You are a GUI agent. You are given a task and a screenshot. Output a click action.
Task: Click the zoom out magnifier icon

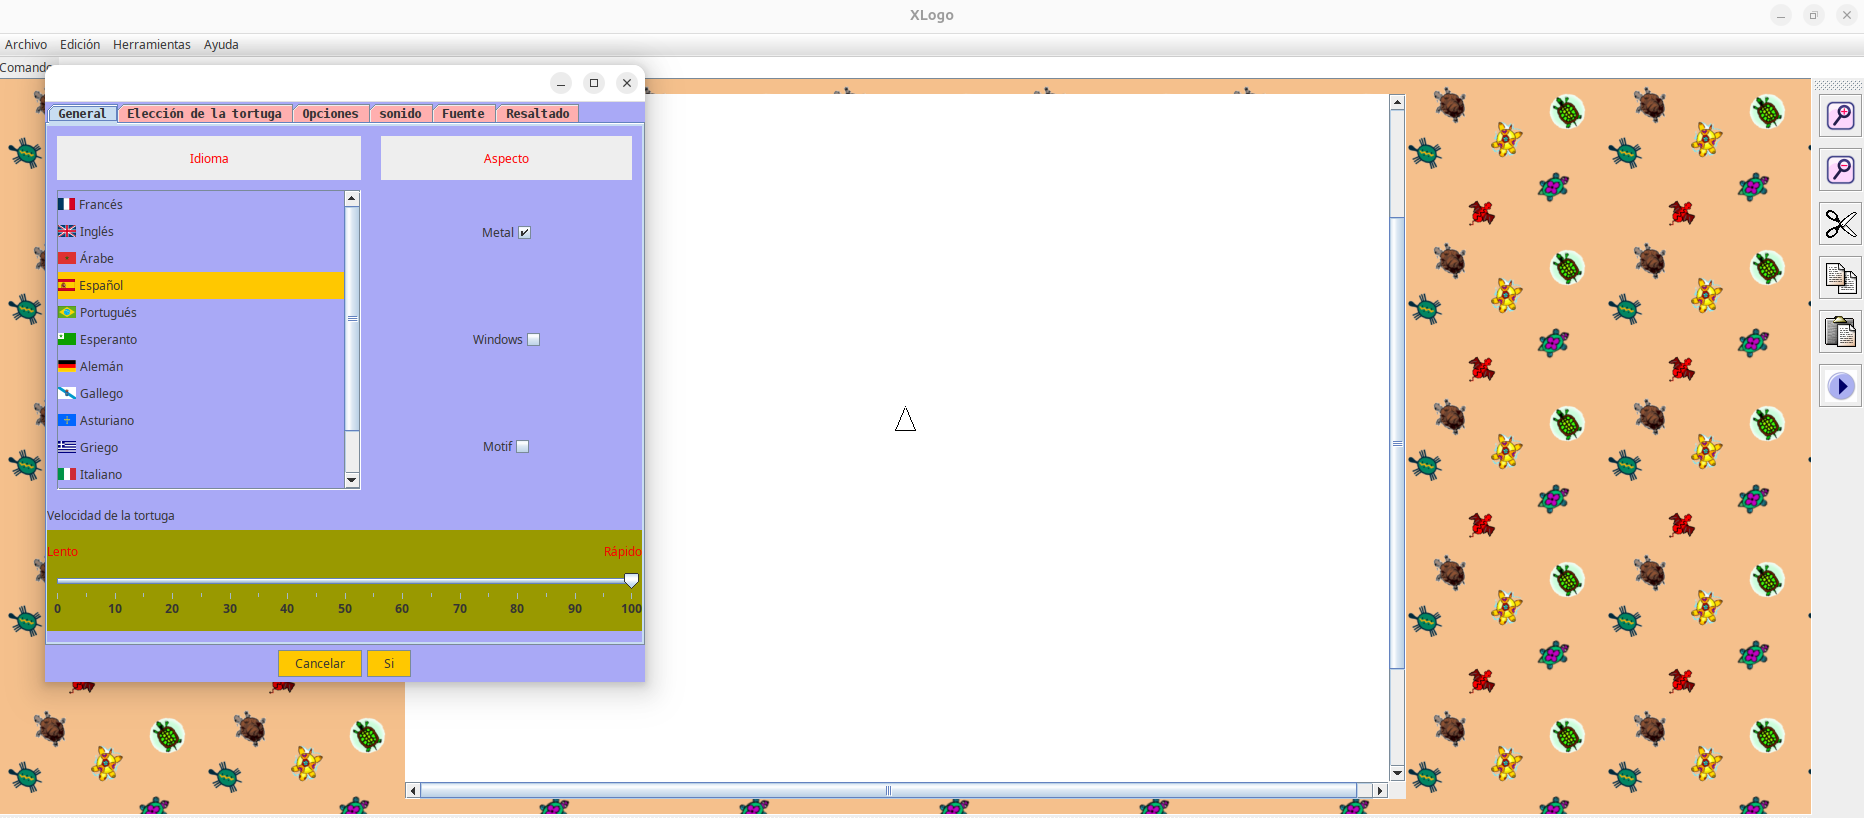pos(1840,170)
